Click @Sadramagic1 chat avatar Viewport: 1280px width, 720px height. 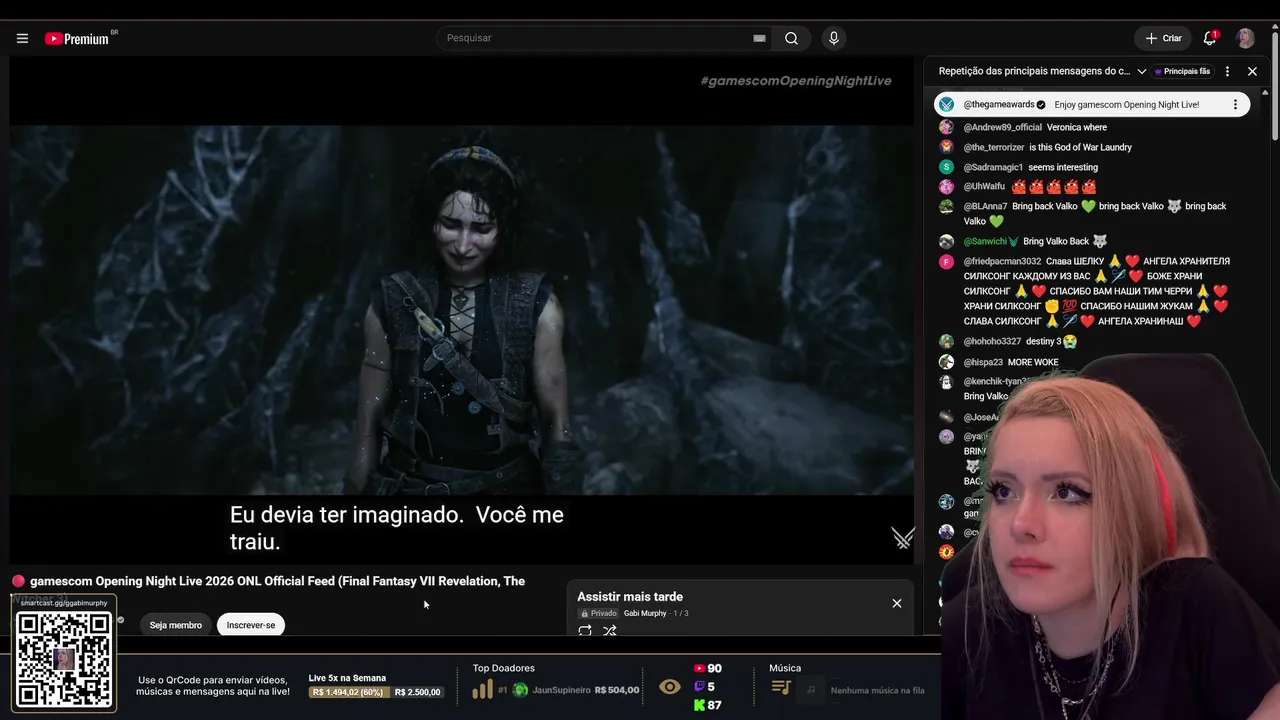coord(946,167)
